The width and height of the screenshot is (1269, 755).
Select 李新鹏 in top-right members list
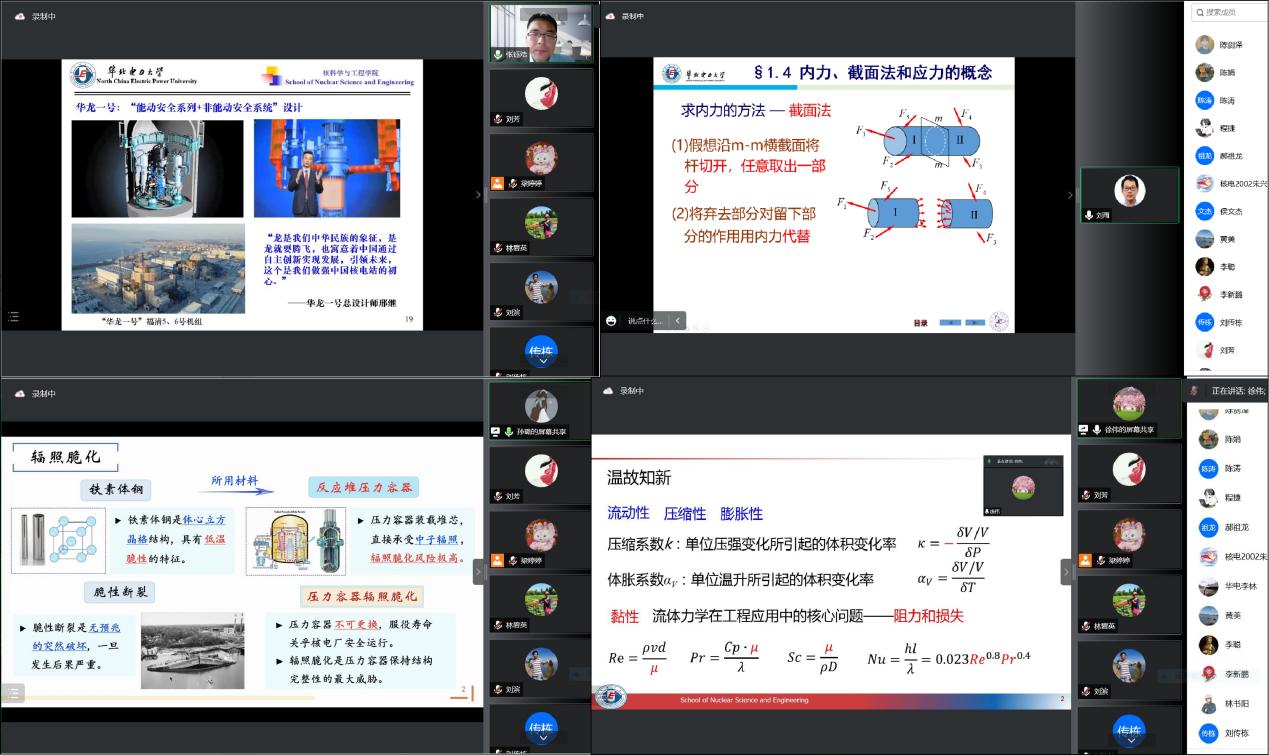coord(1231,294)
